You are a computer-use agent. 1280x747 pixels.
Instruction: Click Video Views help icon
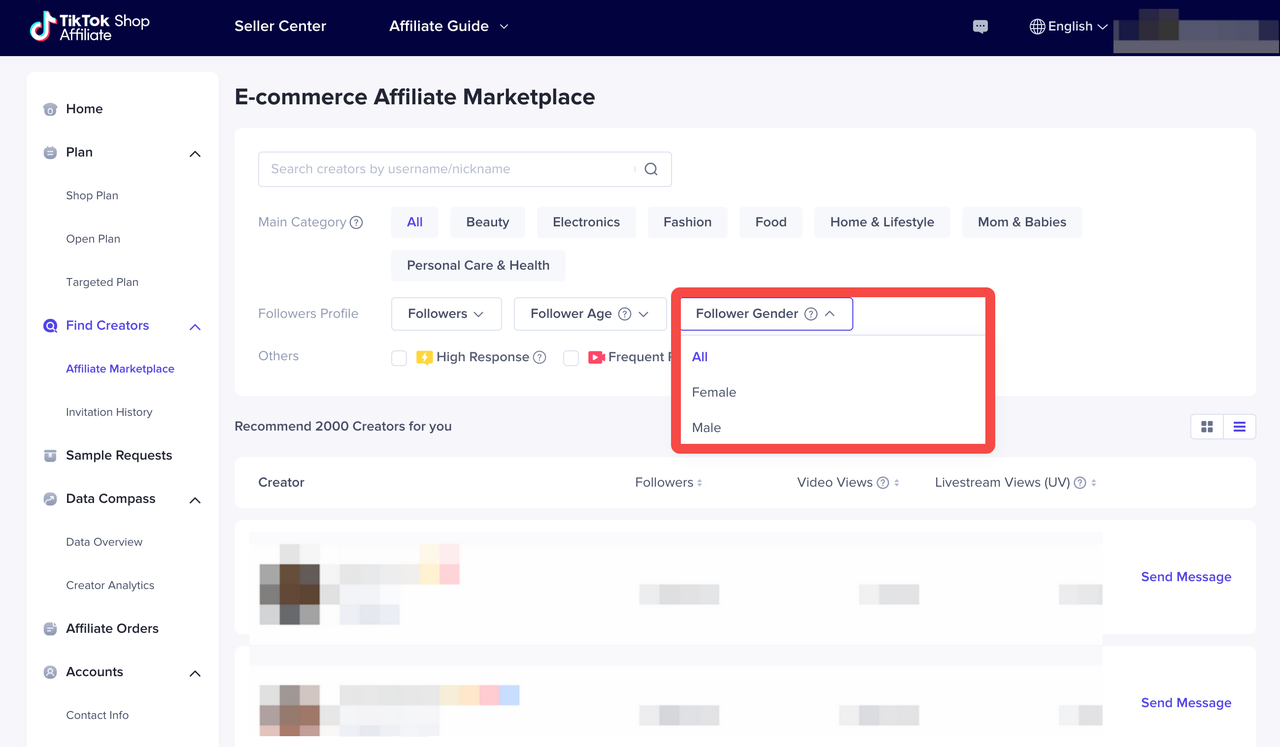coord(883,483)
